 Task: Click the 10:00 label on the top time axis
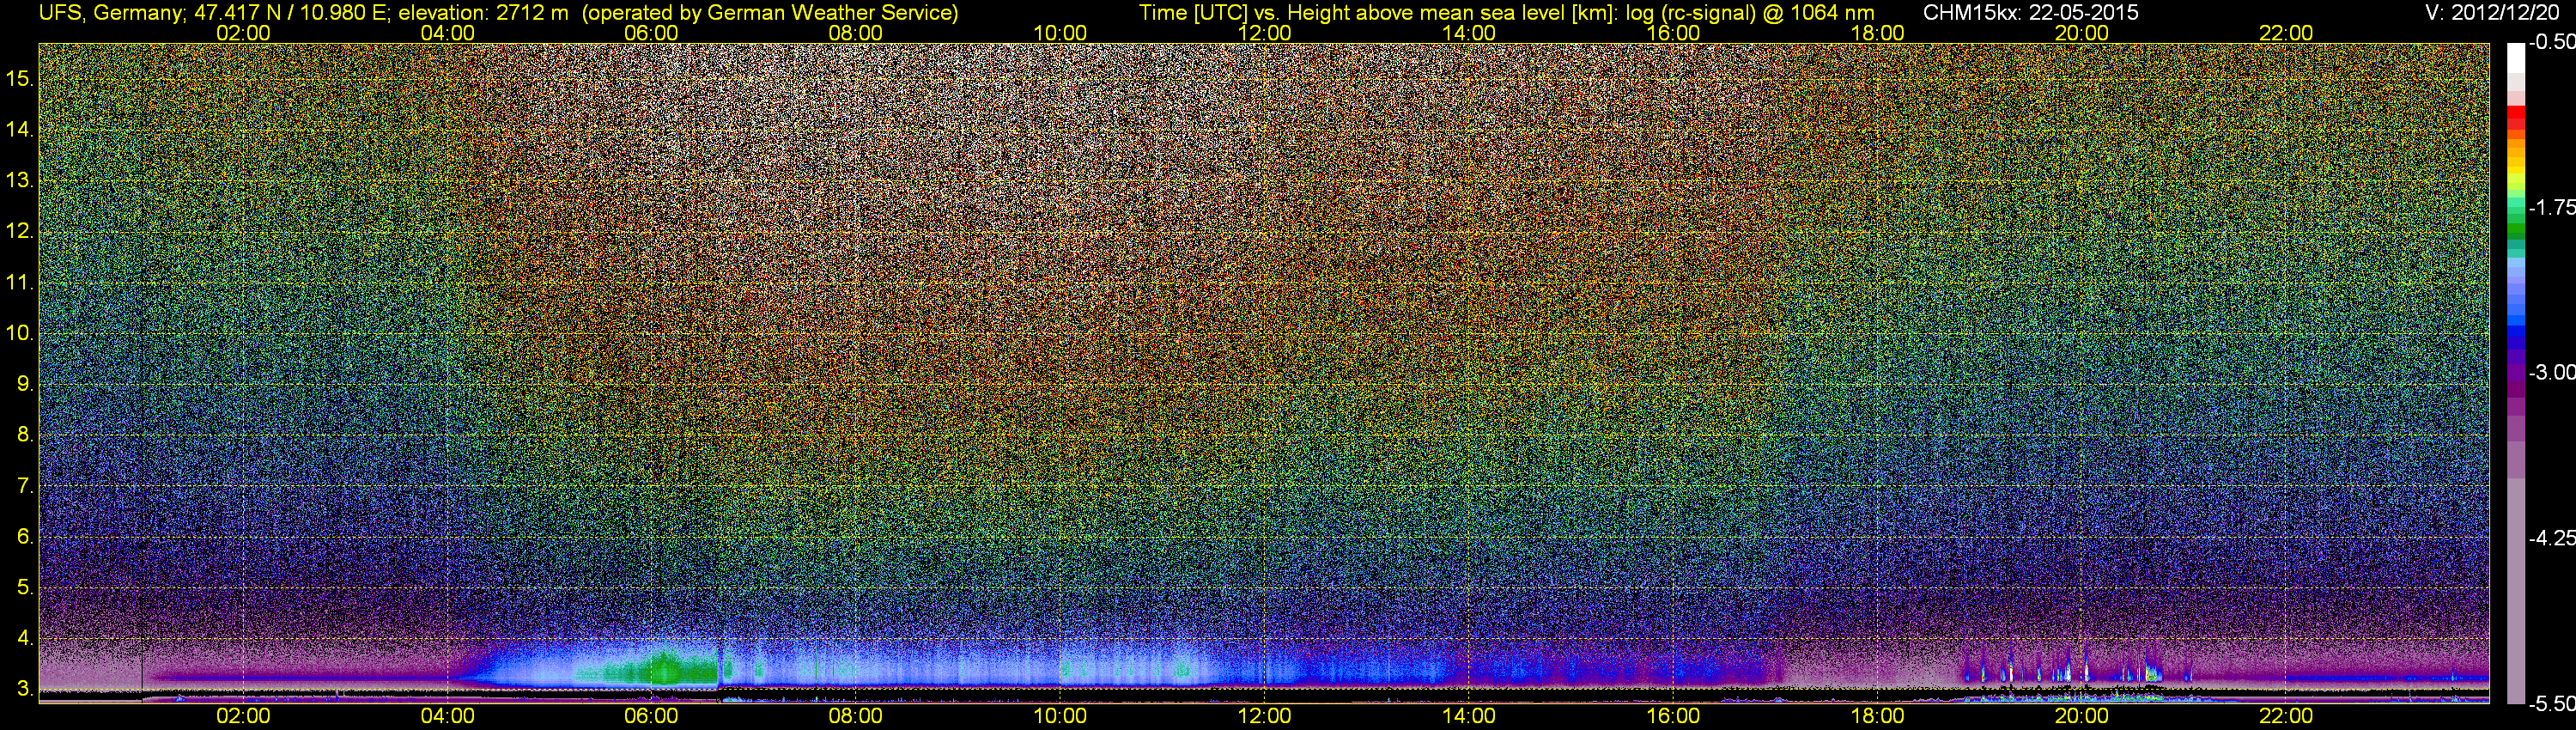click(x=1060, y=33)
